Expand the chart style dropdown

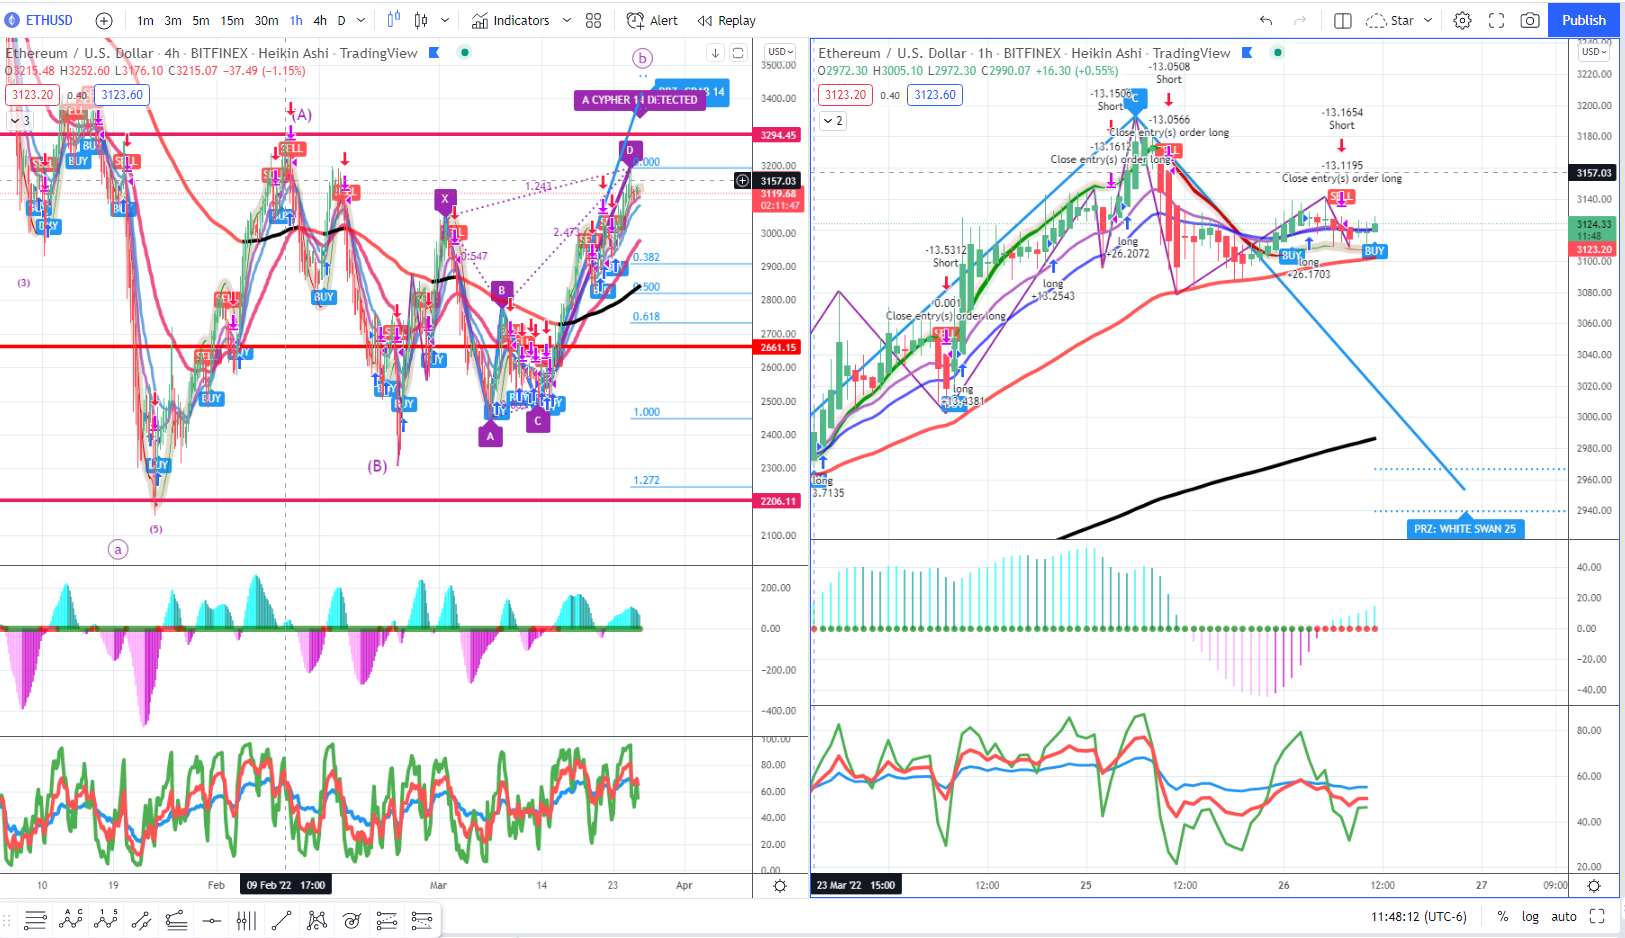pos(445,20)
